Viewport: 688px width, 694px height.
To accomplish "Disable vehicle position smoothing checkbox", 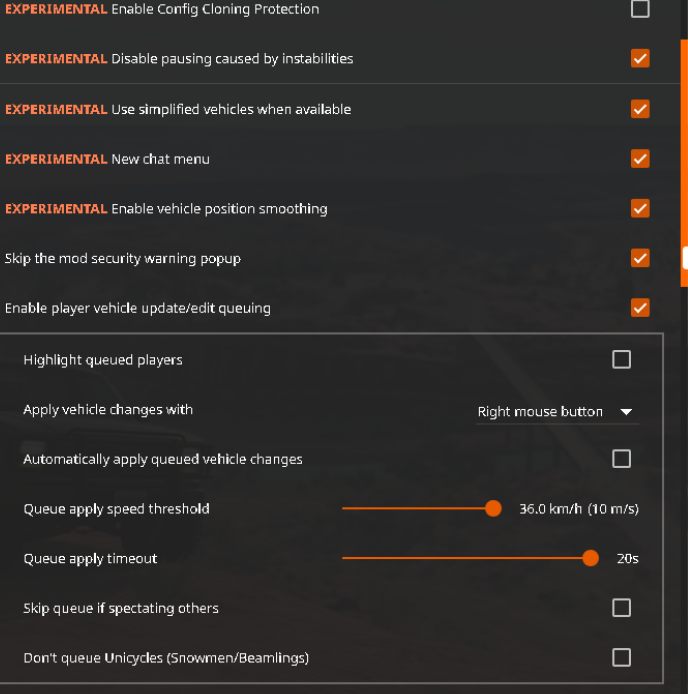I will [640, 208].
